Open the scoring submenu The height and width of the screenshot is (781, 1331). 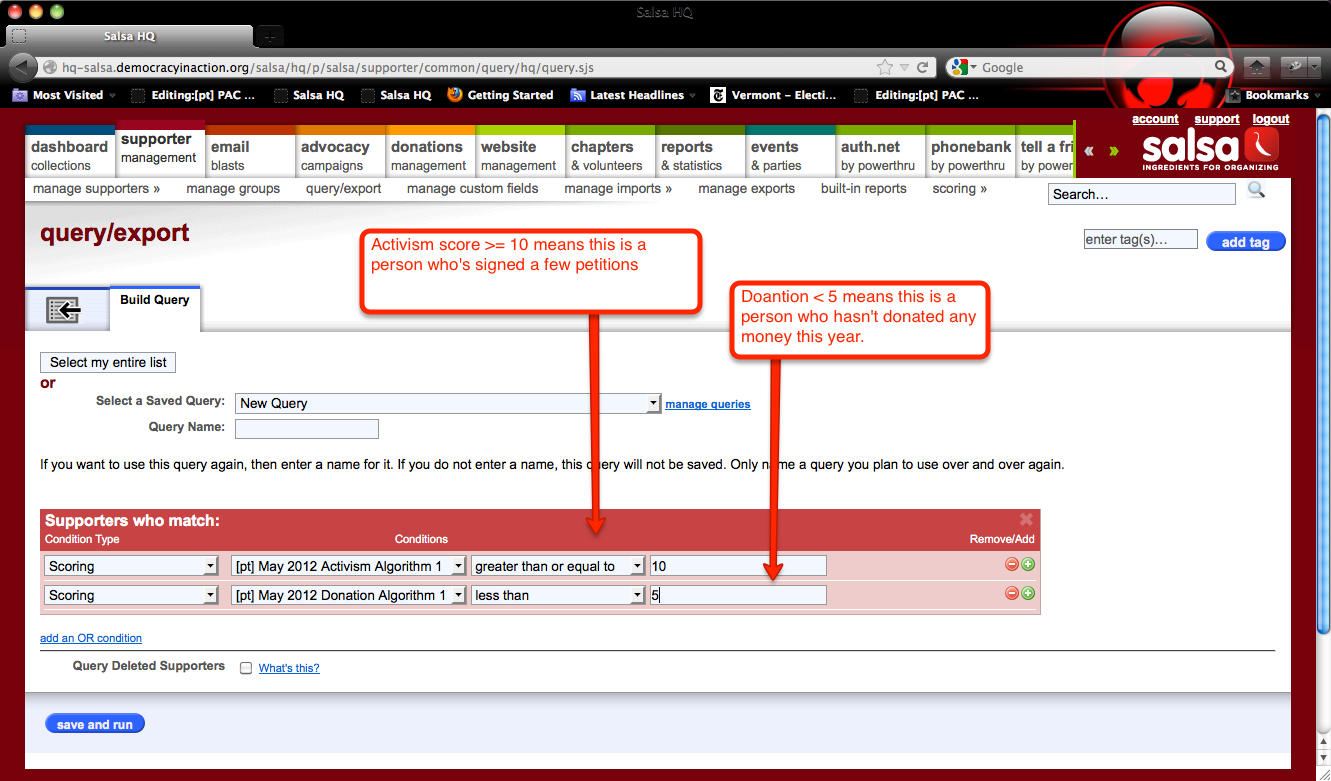pyautogui.click(x=959, y=188)
